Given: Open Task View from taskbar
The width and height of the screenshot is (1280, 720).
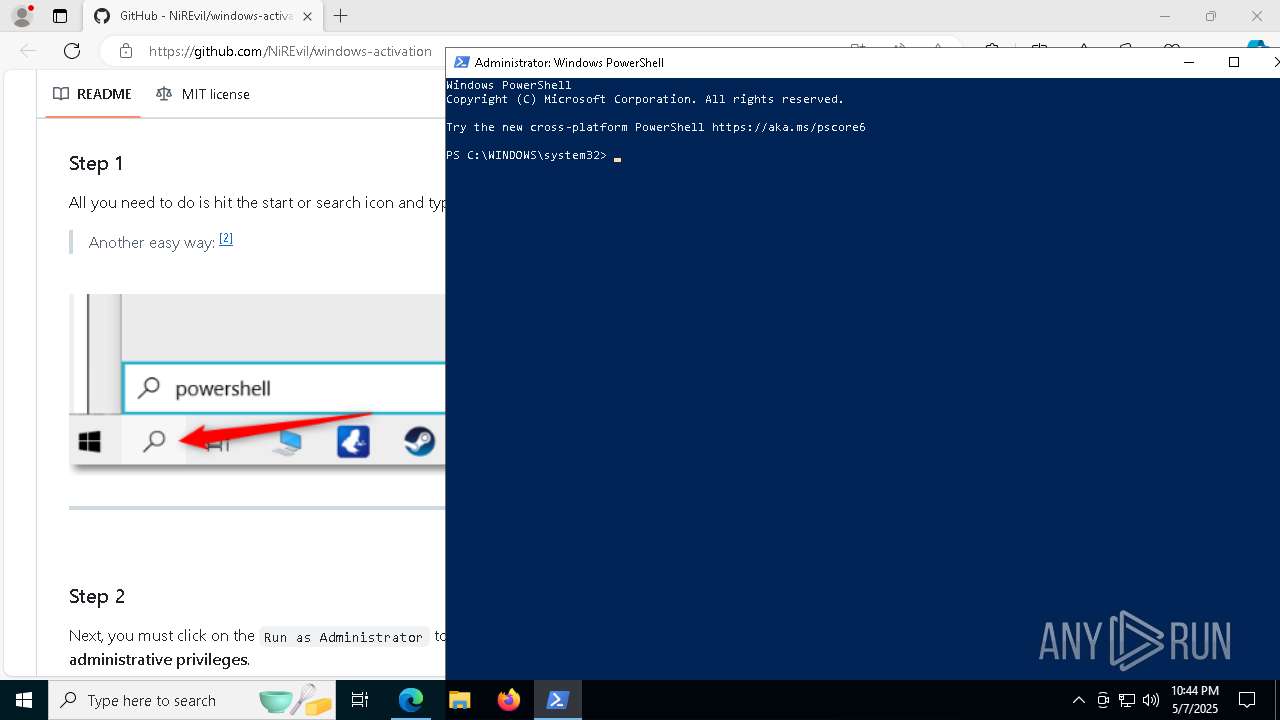Looking at the screenshot, I should pos(361,700).
